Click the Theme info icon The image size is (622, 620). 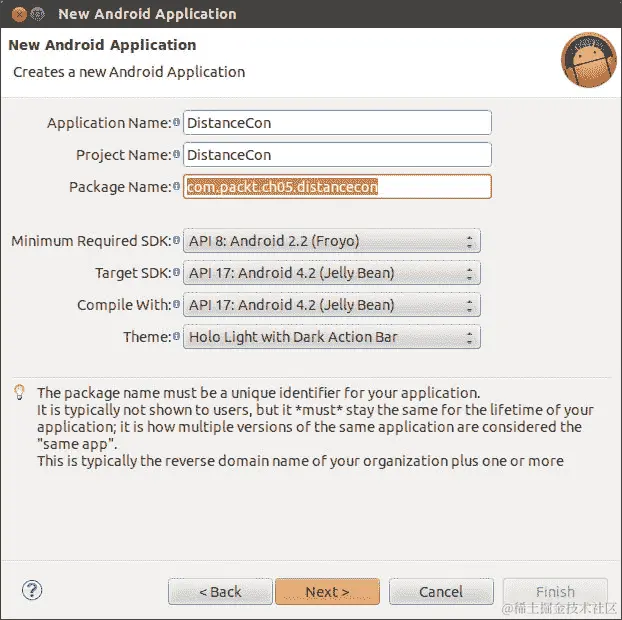[177, 336]
